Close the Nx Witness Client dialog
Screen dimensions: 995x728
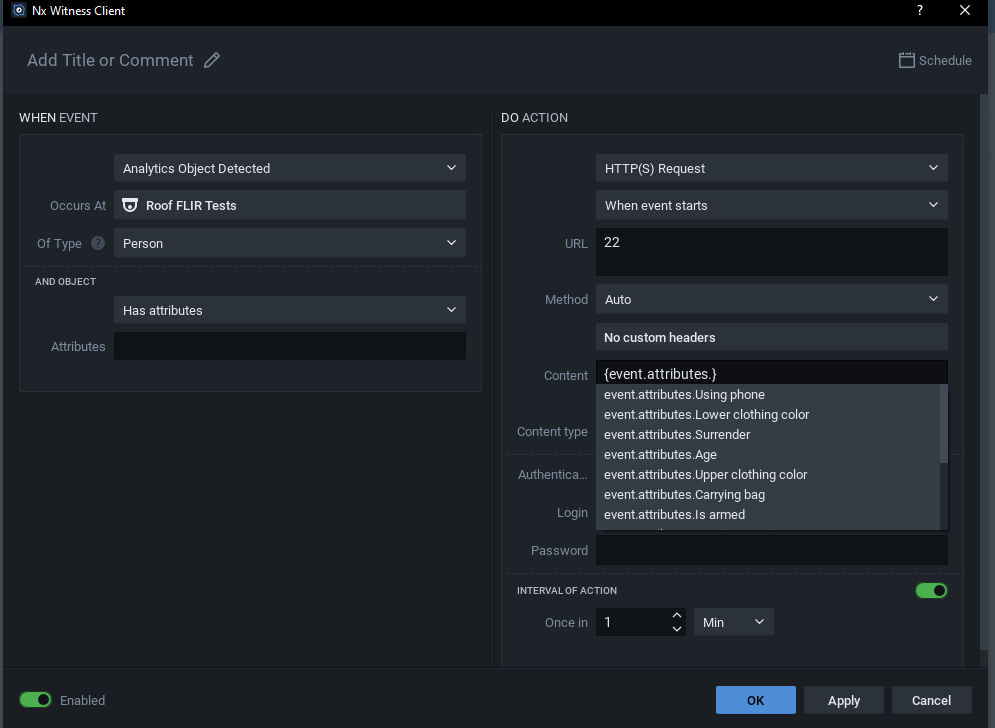click(x=965, y=10)
